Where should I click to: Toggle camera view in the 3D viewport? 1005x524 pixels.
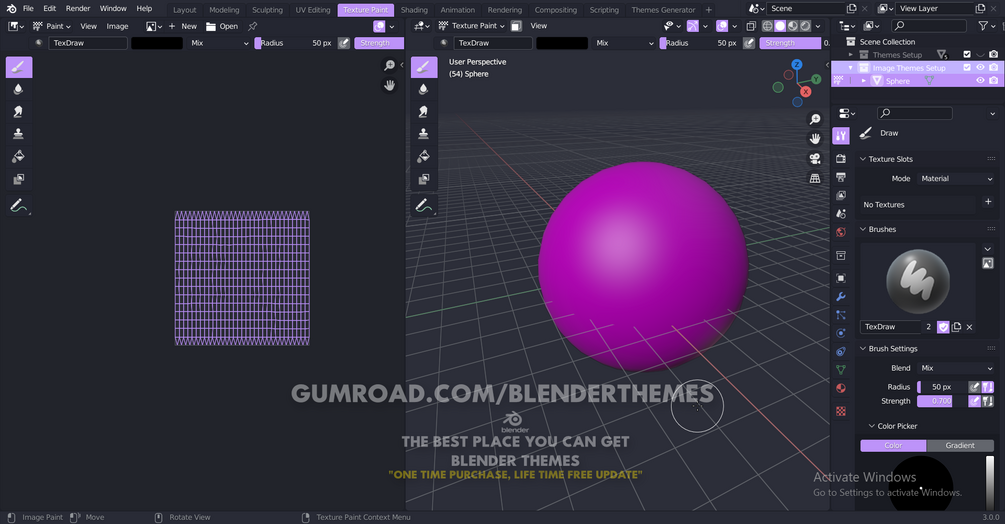815,158
